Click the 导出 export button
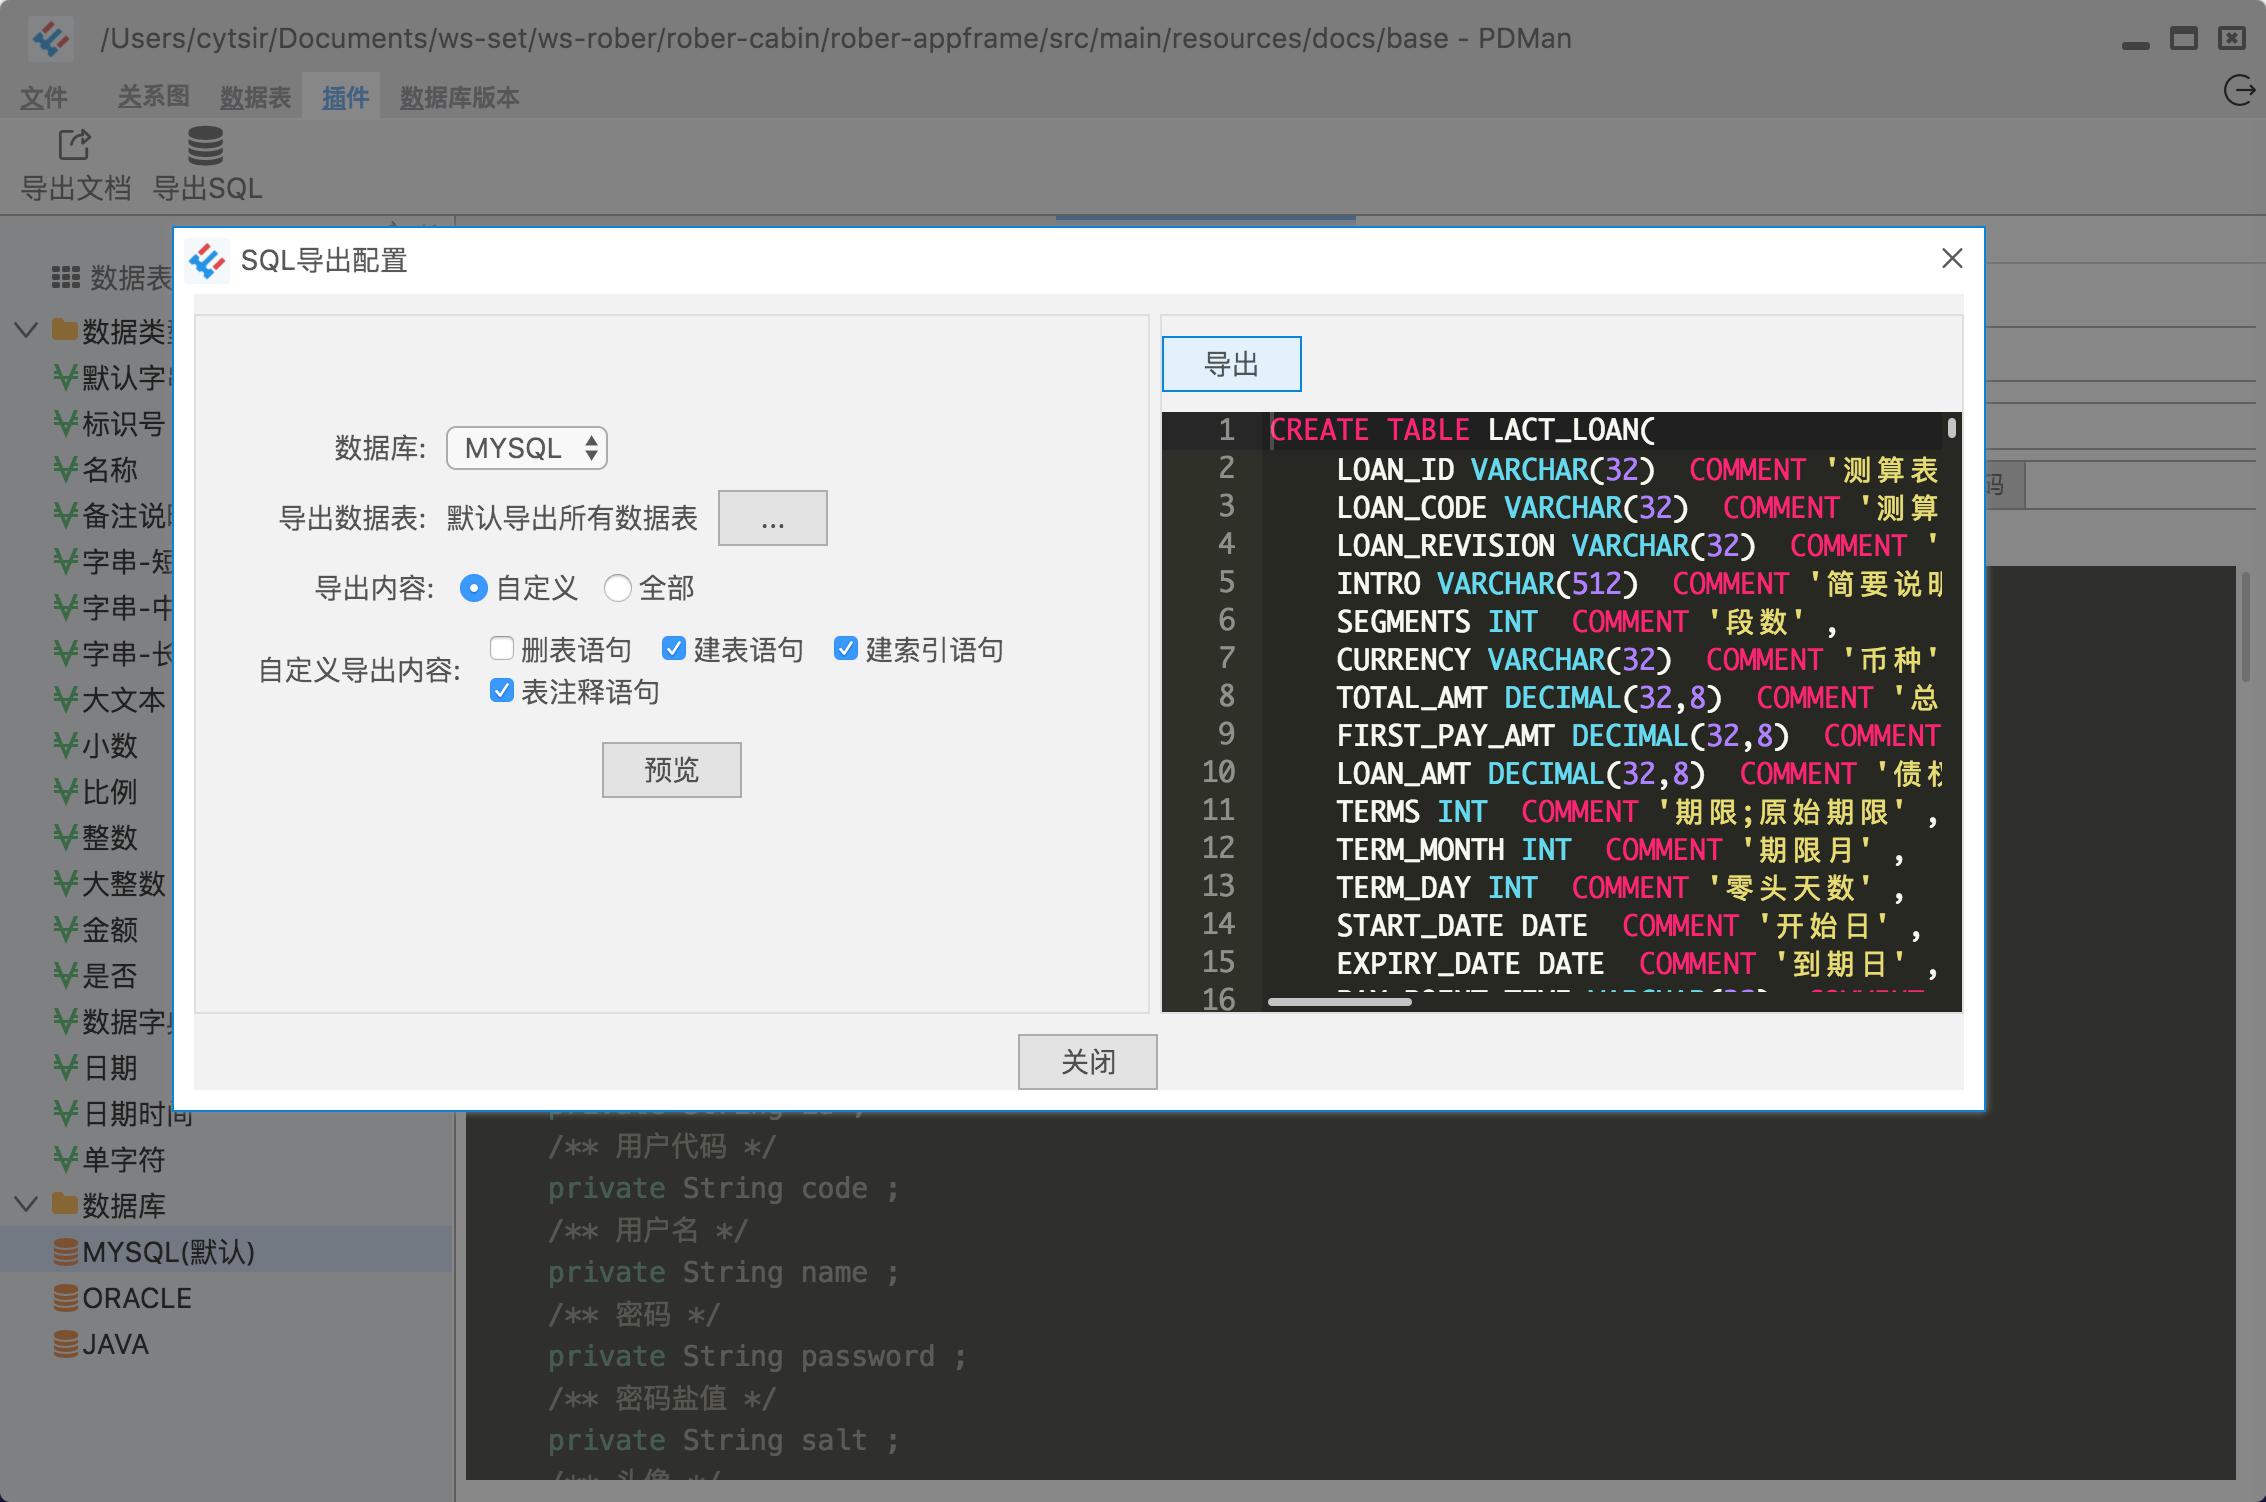Image resolution: width=2266 pixels, height=1502 pixels. pyautogui.click(x=1232, y=364)
